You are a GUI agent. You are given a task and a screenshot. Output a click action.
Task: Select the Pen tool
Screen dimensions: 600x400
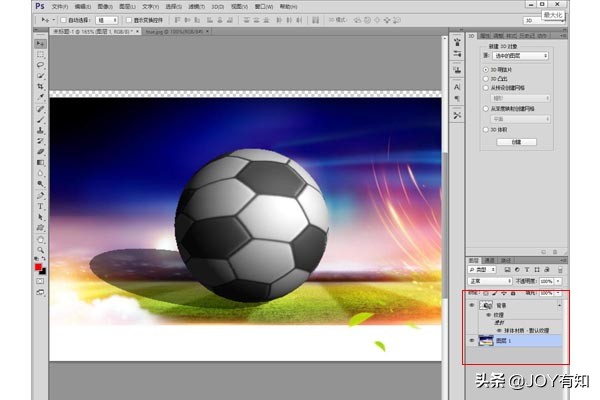[40, 196]
